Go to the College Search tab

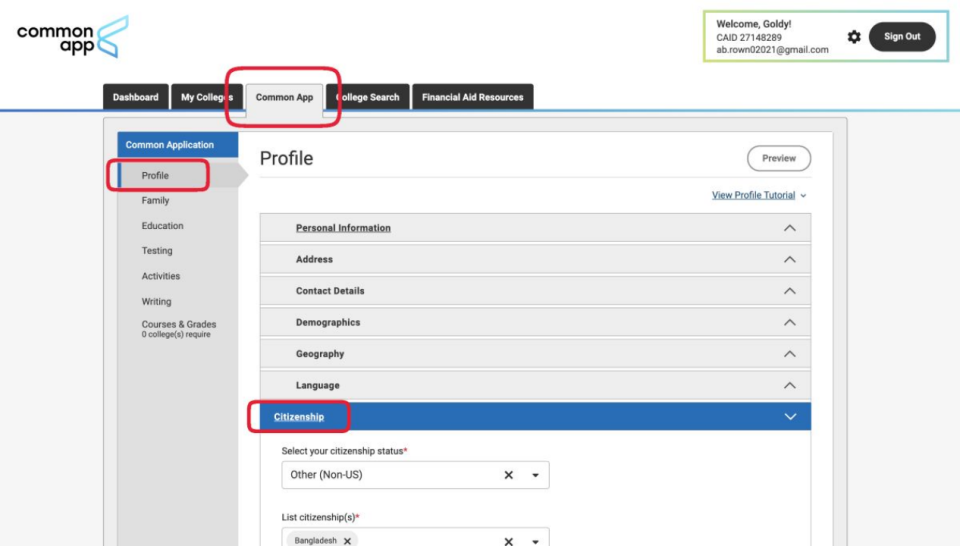(367, 97)
